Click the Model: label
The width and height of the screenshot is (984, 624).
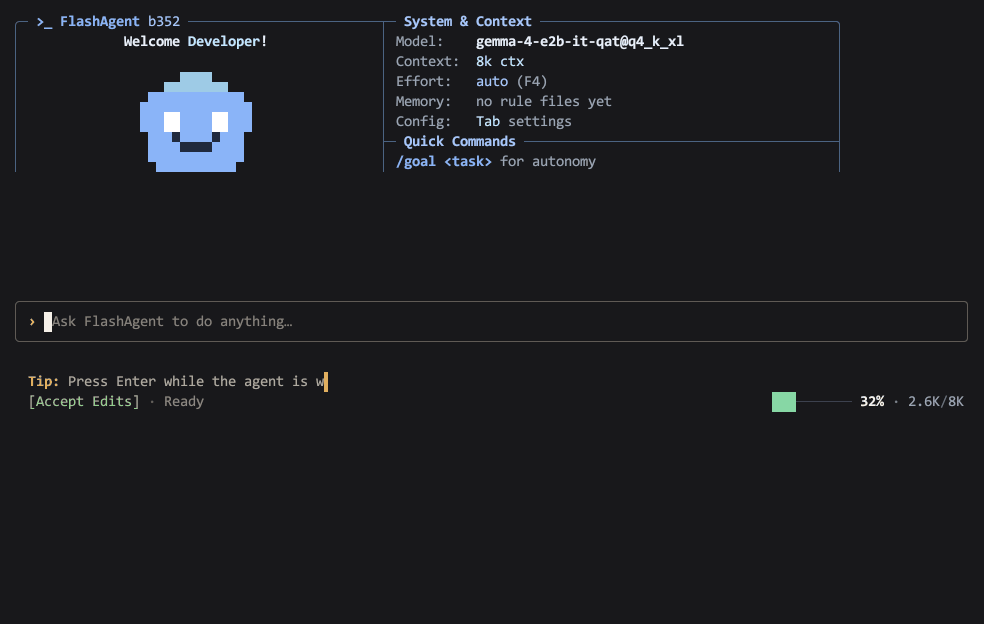pos(419,41)
